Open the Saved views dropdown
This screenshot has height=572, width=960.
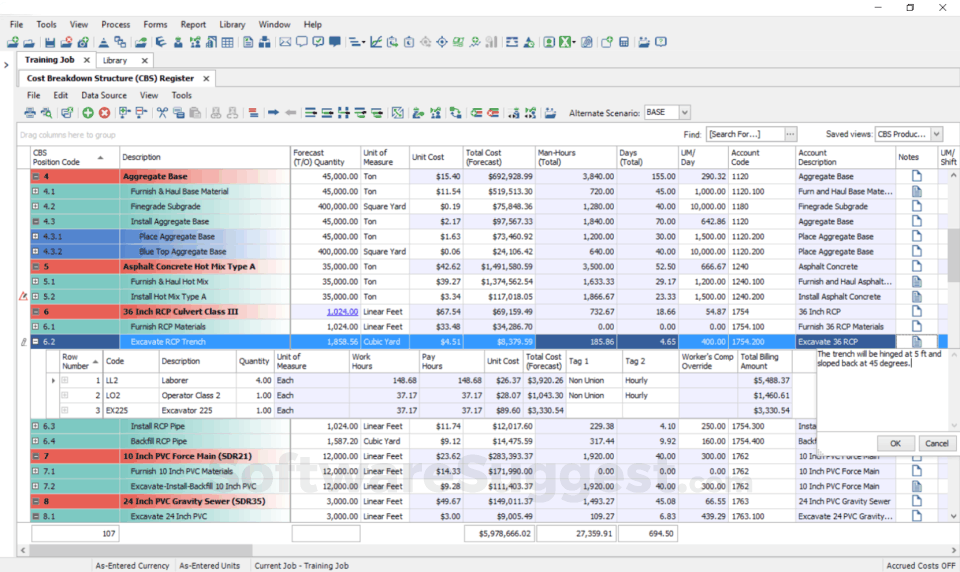tap(936, 134)
